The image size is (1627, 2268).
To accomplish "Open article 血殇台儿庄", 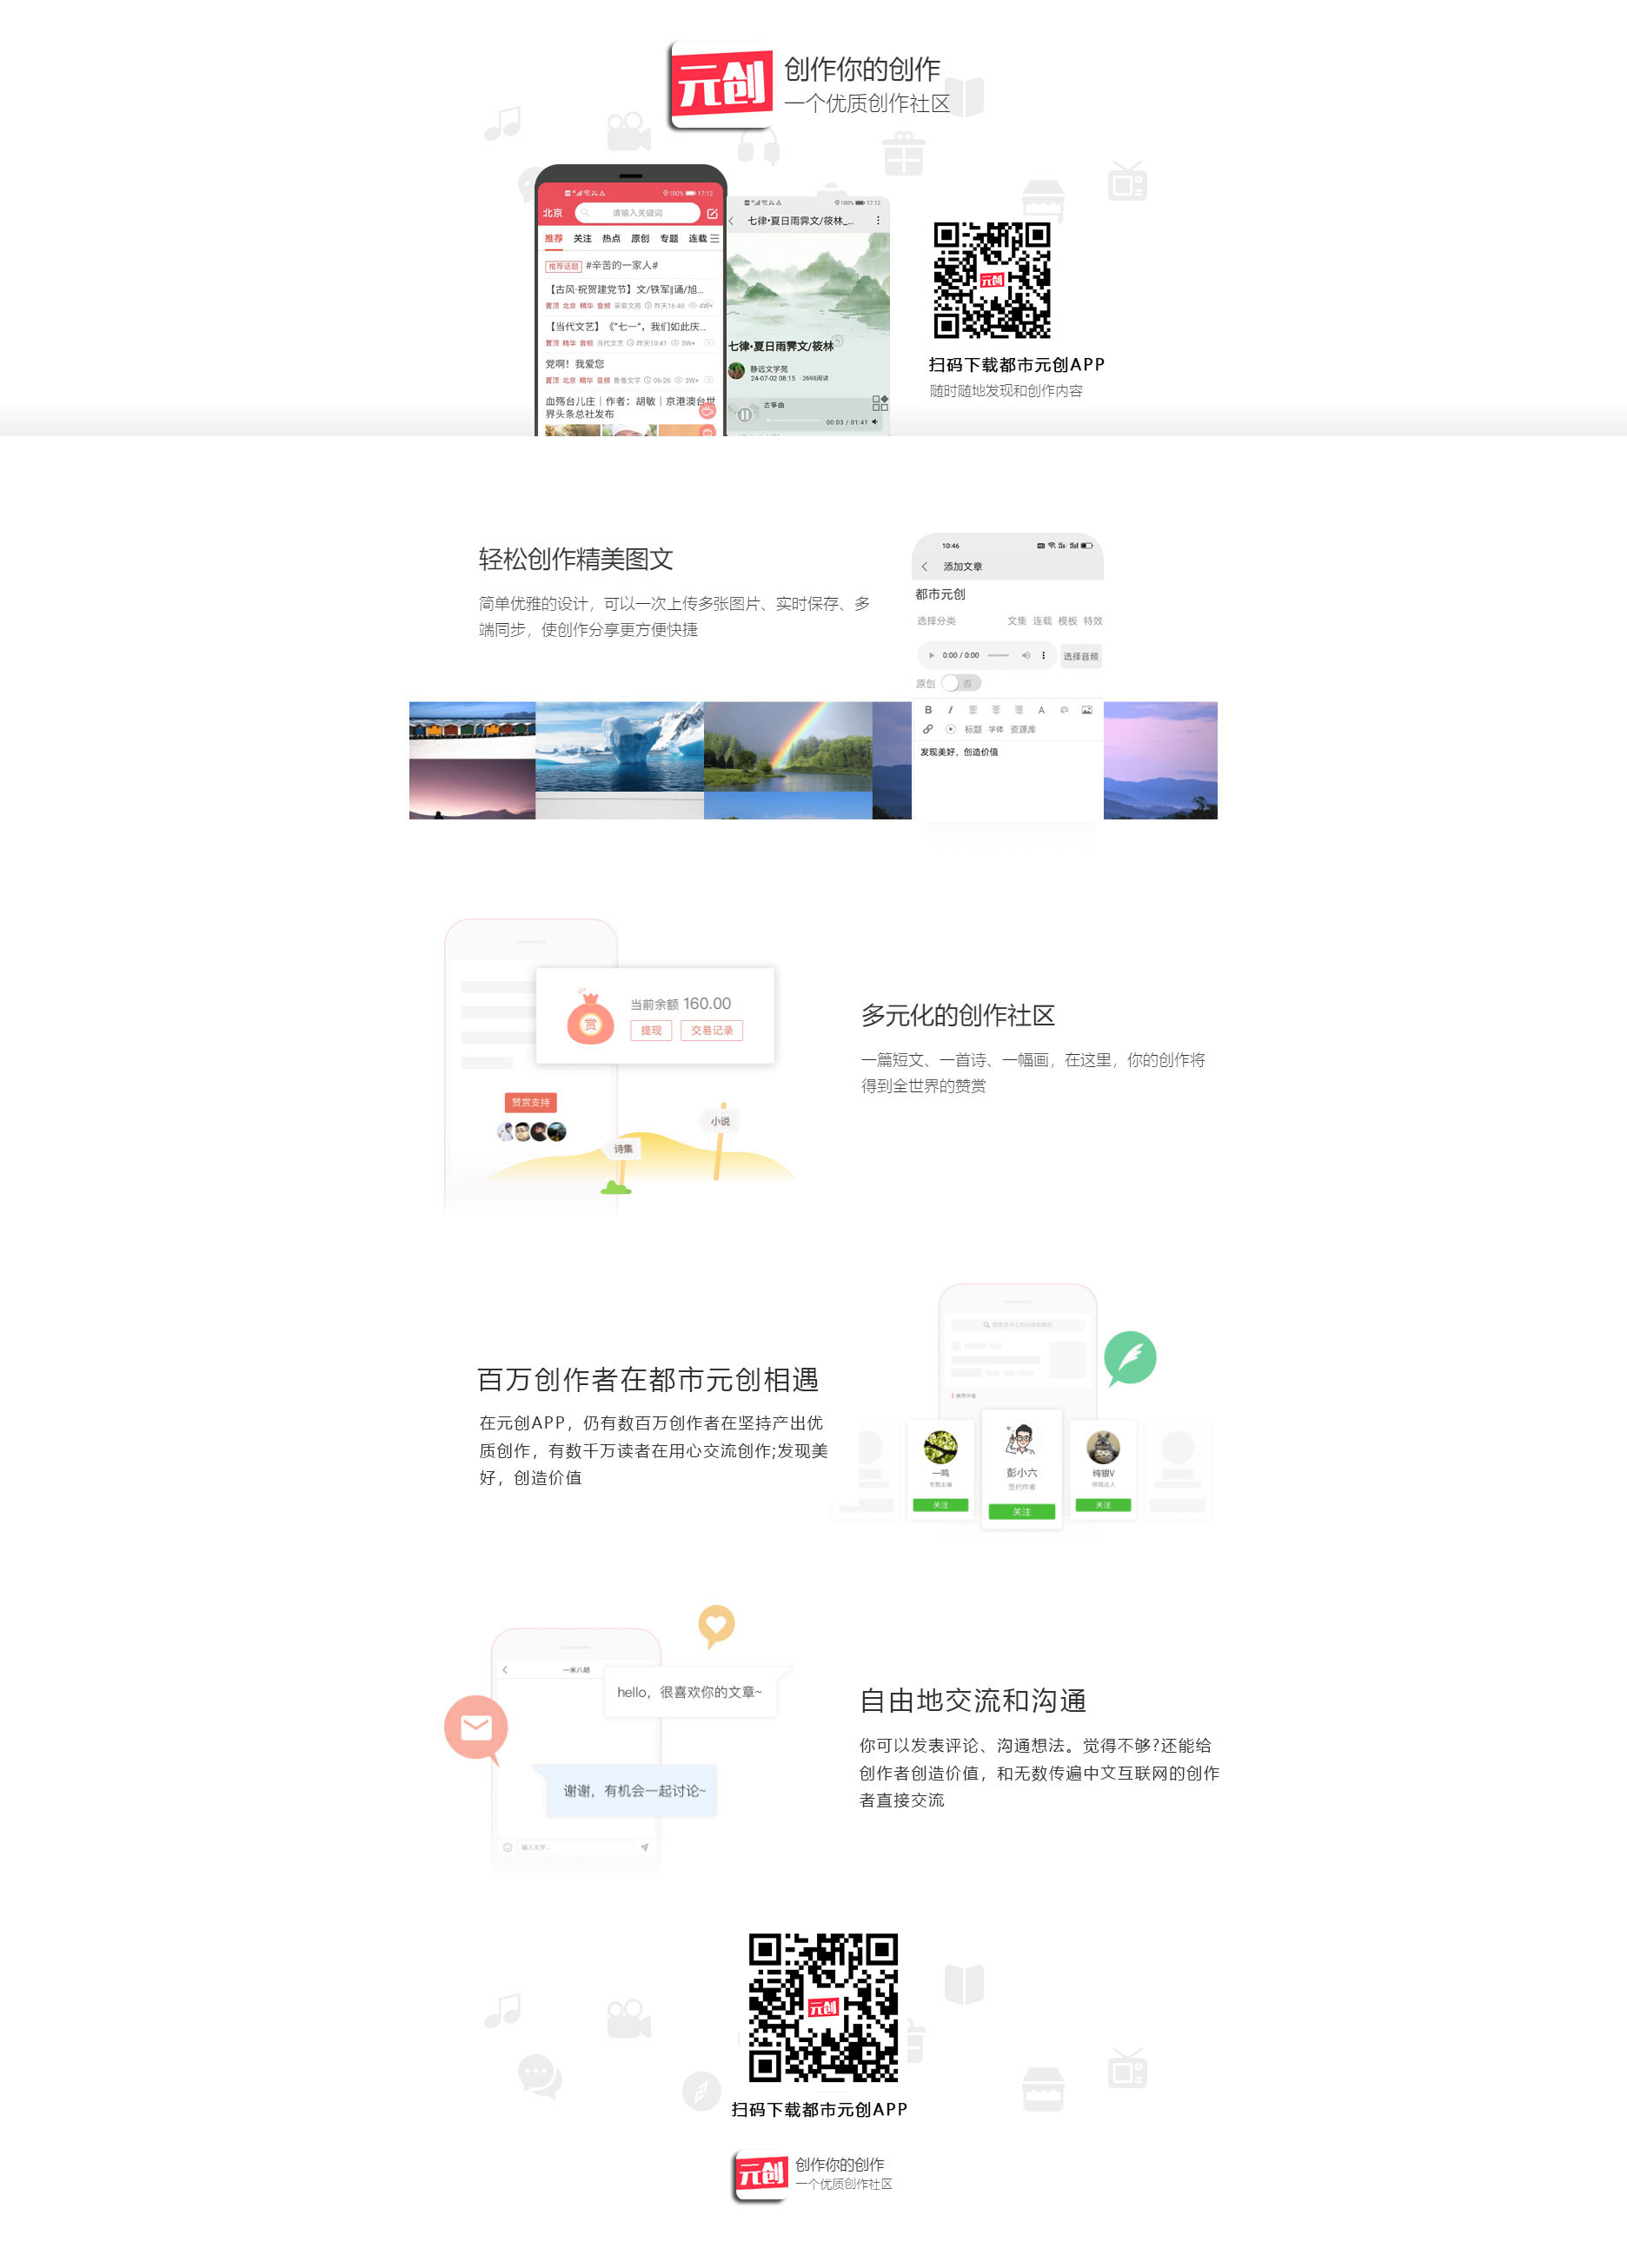I will point(630,407).
